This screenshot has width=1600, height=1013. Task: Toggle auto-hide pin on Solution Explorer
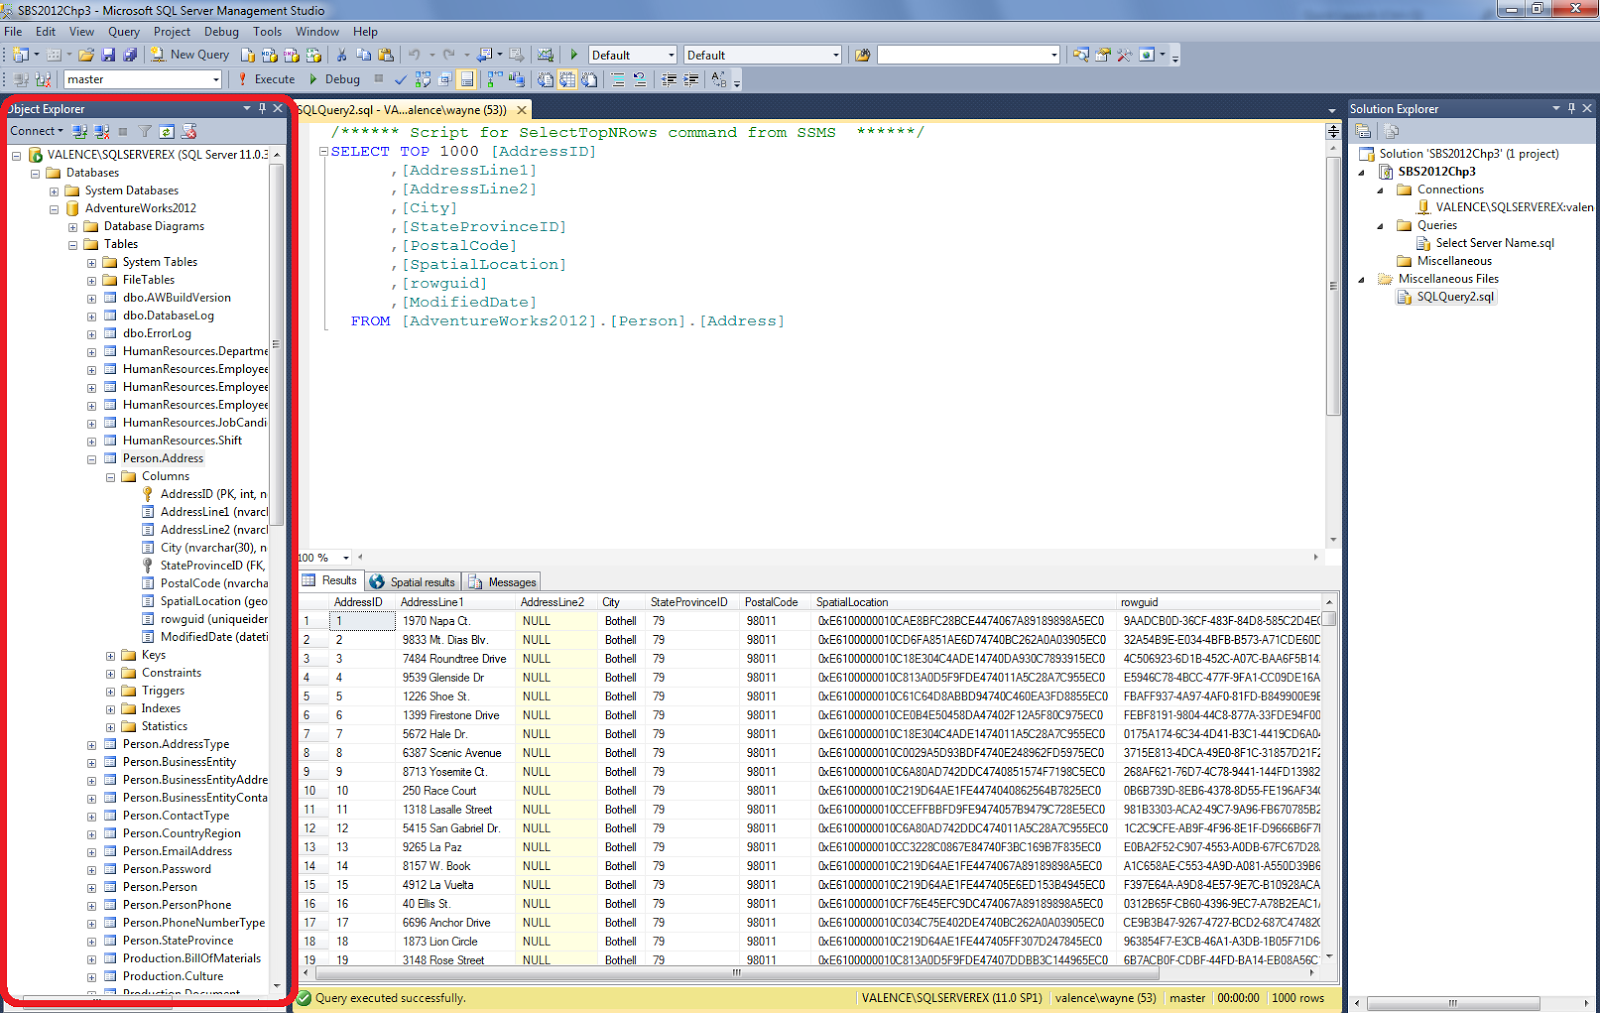click(1571, 108)
